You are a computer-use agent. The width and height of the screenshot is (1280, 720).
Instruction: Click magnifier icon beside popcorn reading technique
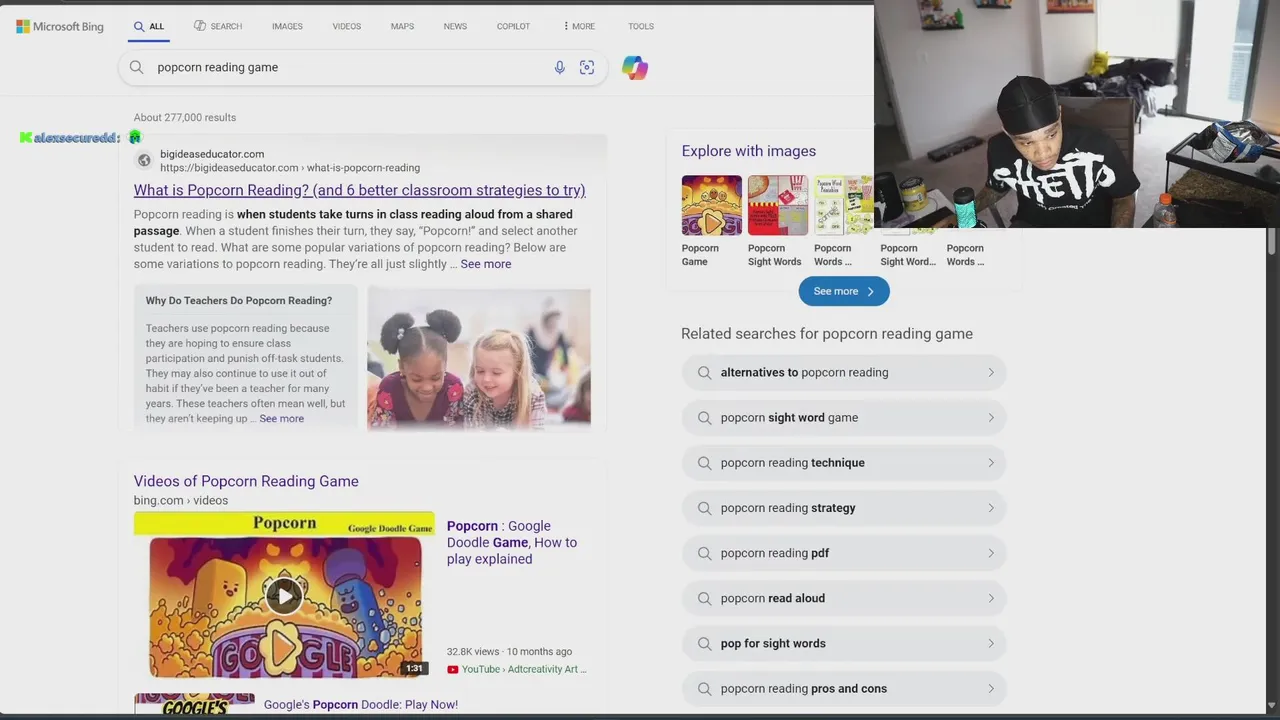point(704,462)
